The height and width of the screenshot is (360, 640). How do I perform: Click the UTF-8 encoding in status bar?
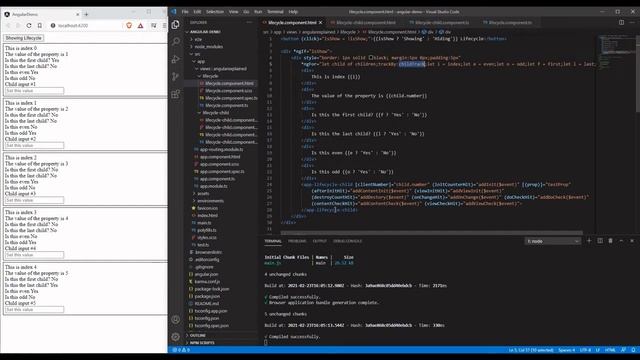tap(585, 350)
